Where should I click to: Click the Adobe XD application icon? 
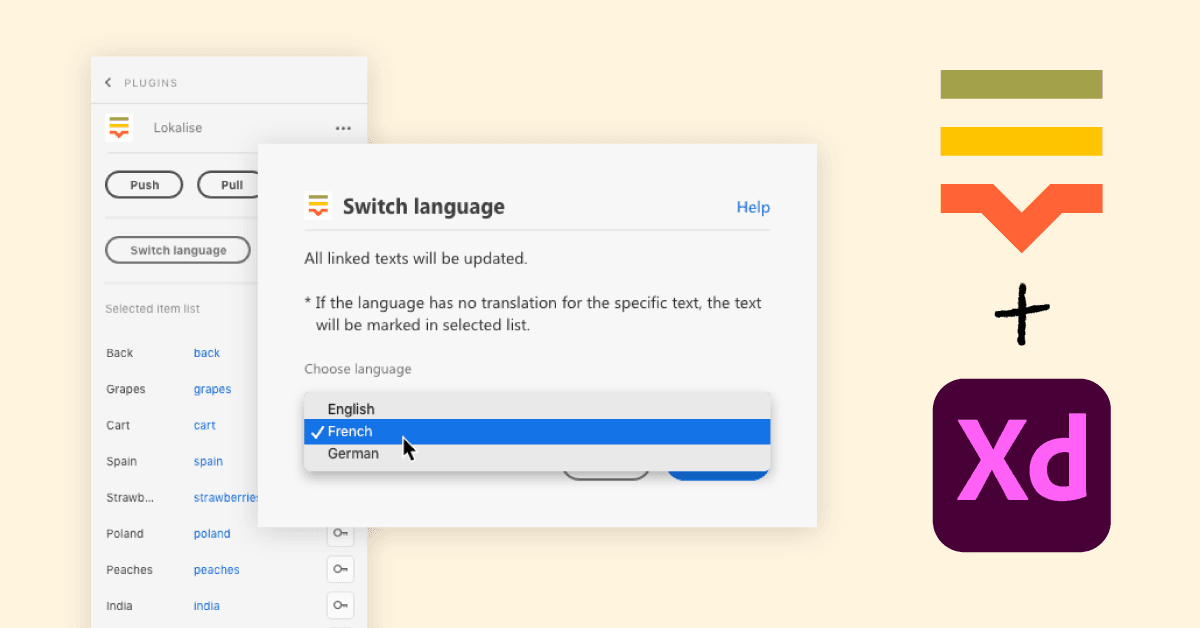pos(1021,465)
